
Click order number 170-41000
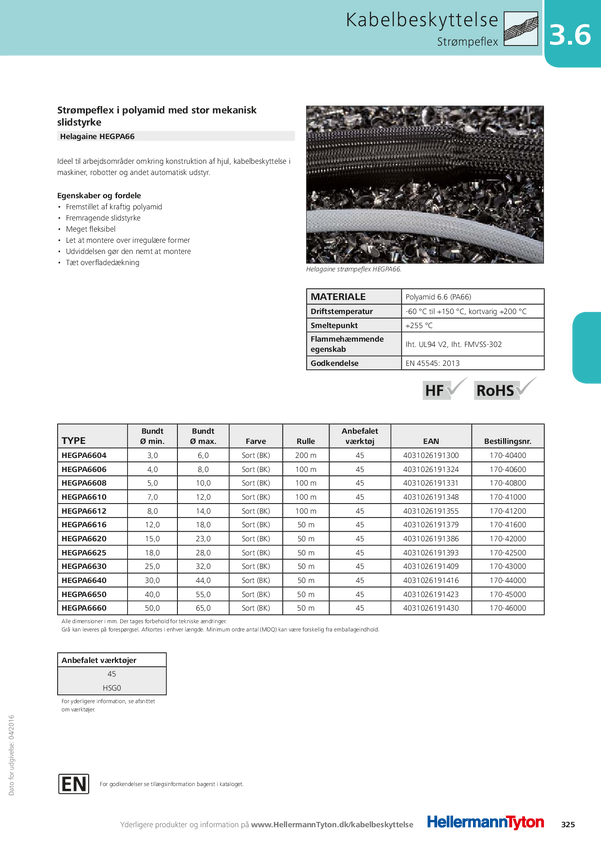tap(508, 497)
